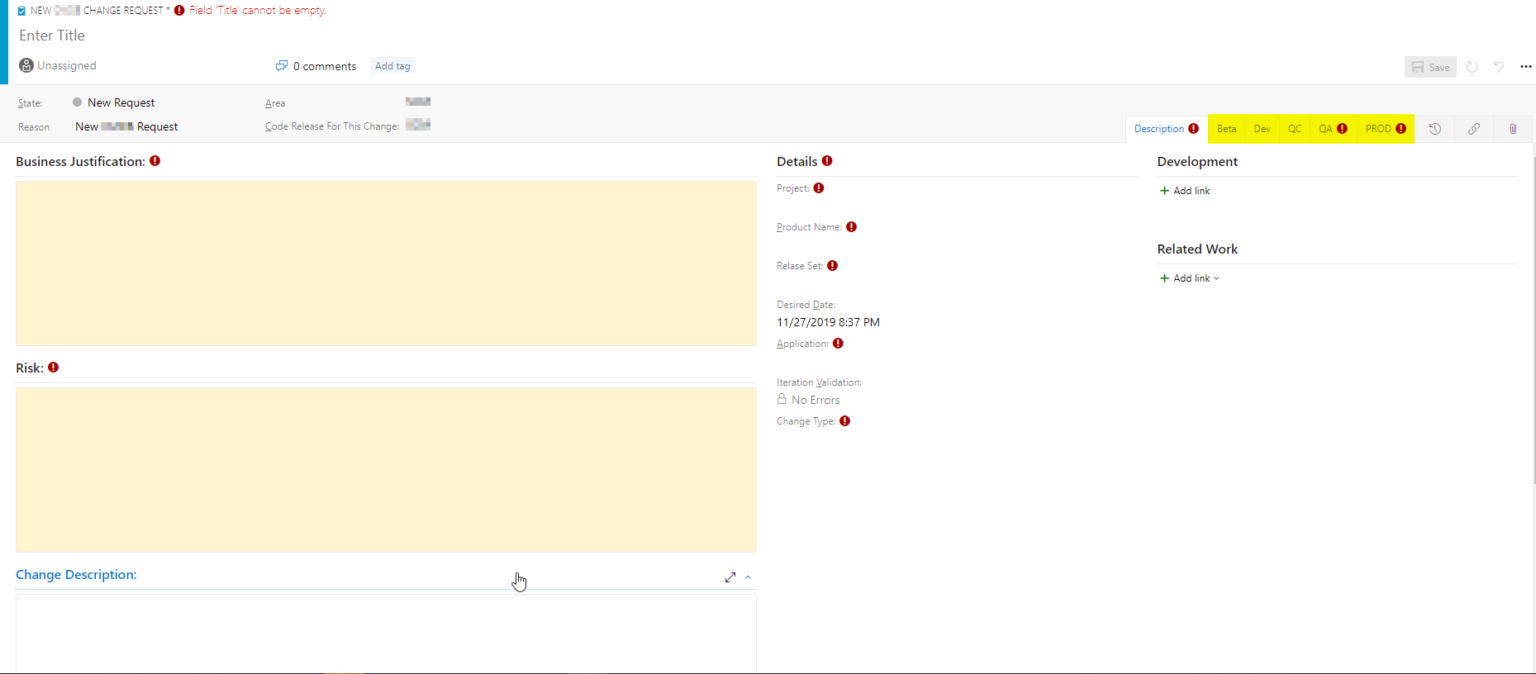1536x674 pixels.
Task: Open the work item History icon
Action: (1435, 128)
